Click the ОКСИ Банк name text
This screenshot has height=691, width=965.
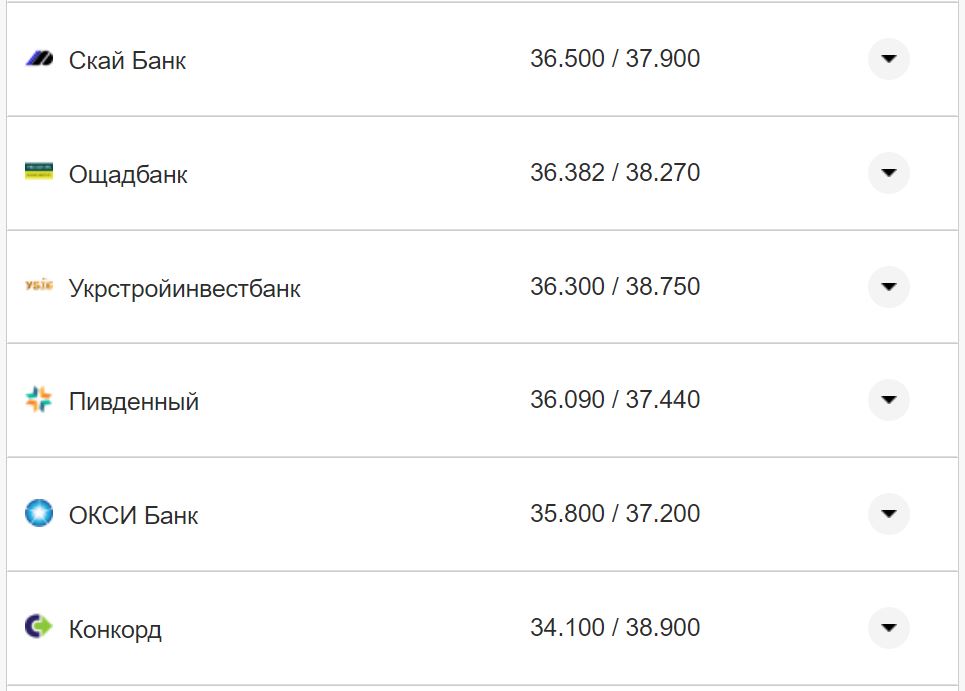tap(133, 516)
